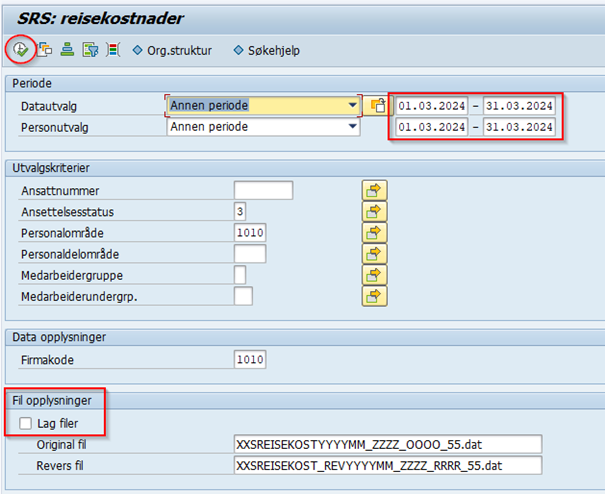605x494 pixels.
Task: Click the Personaldelområde input field
Action: click(250, 254)
